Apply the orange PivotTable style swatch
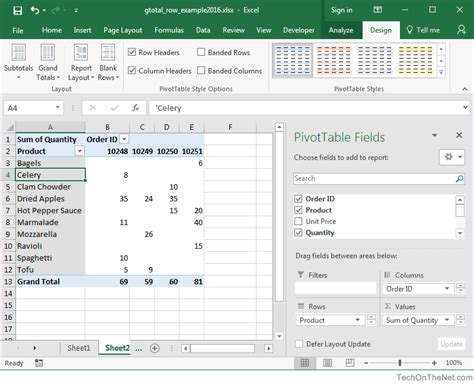This screenshot has width=474, height=385. click(334, 60)
